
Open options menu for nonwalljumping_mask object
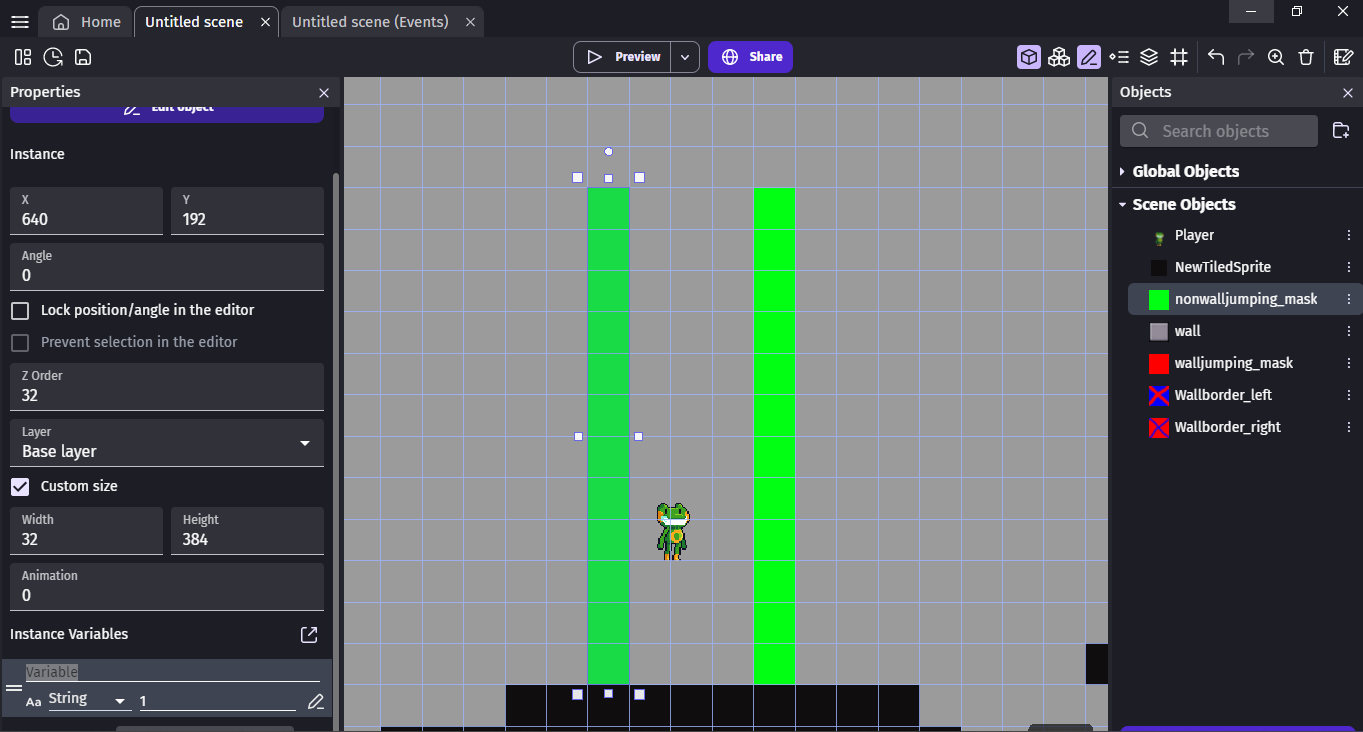pos(1348,299)
